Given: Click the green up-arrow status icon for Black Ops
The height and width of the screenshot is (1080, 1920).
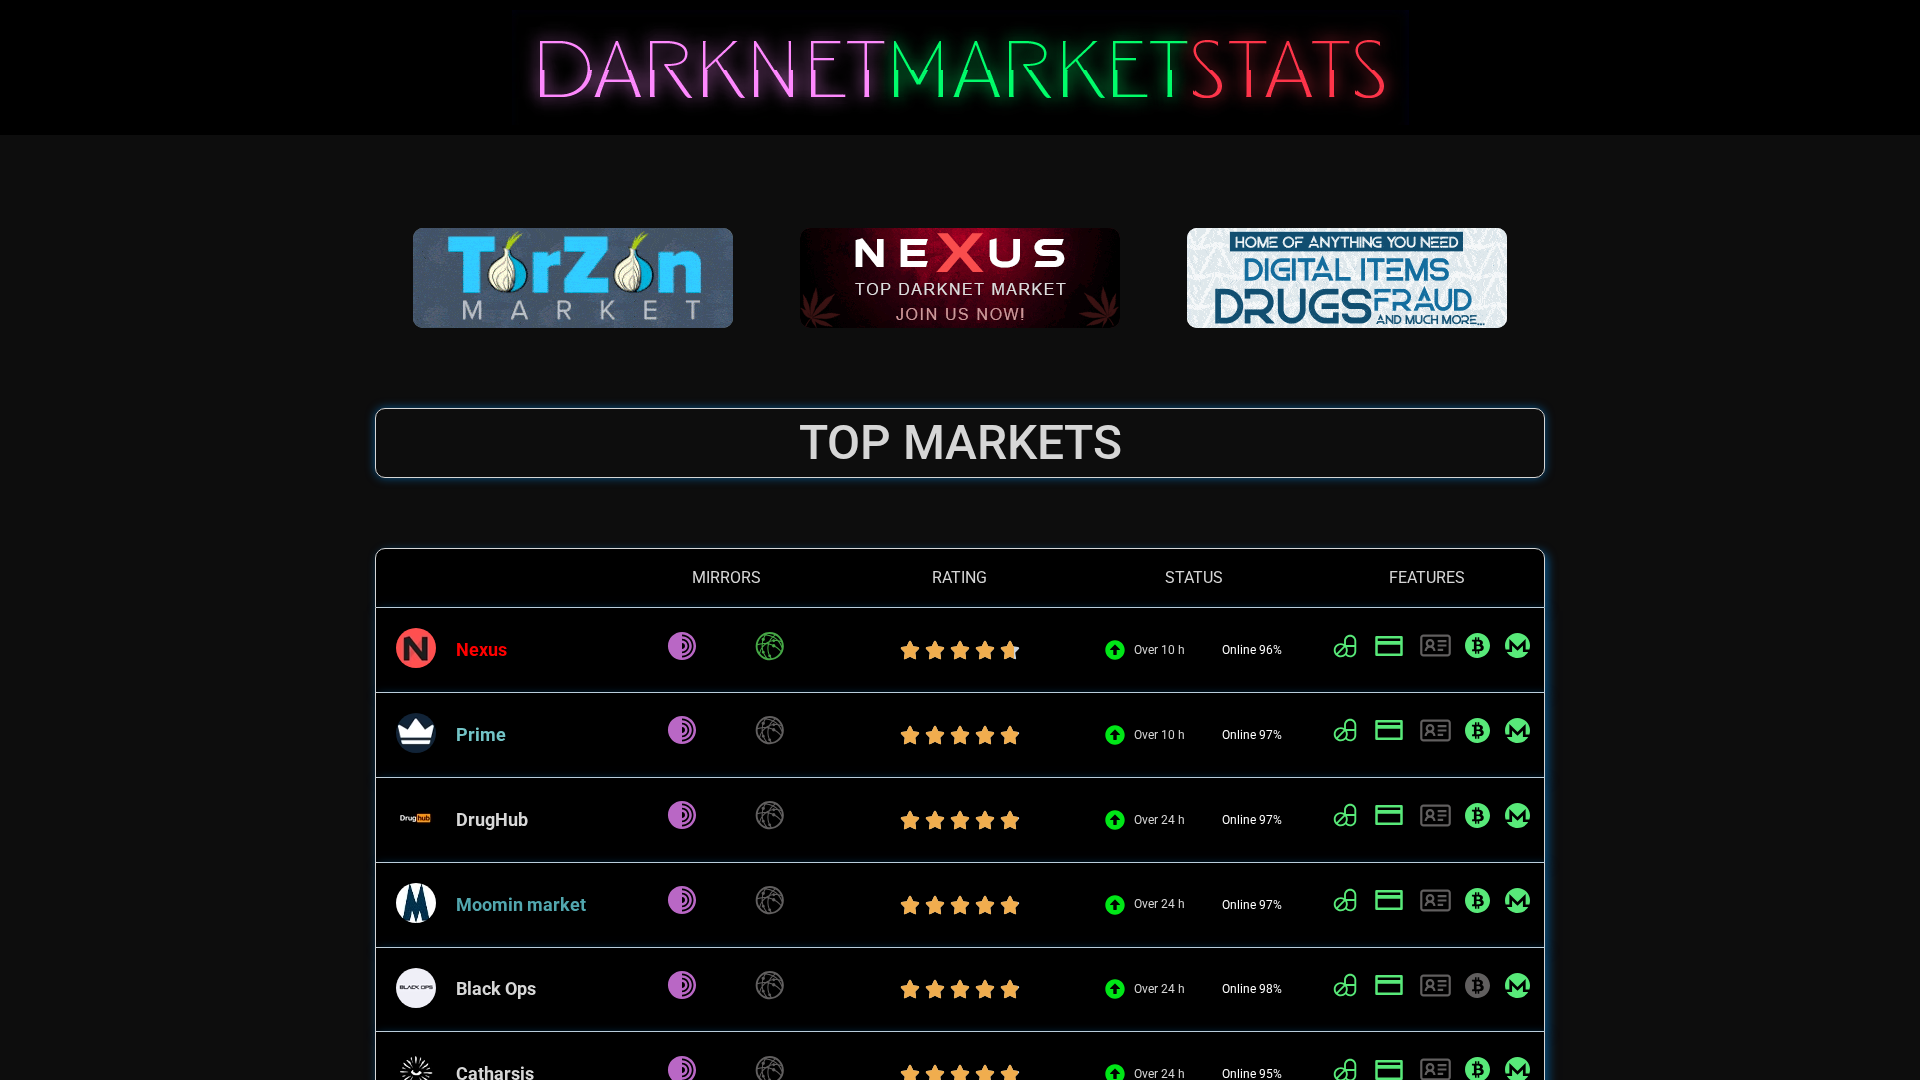Looking at the screenshot, I should point(1115,989).
